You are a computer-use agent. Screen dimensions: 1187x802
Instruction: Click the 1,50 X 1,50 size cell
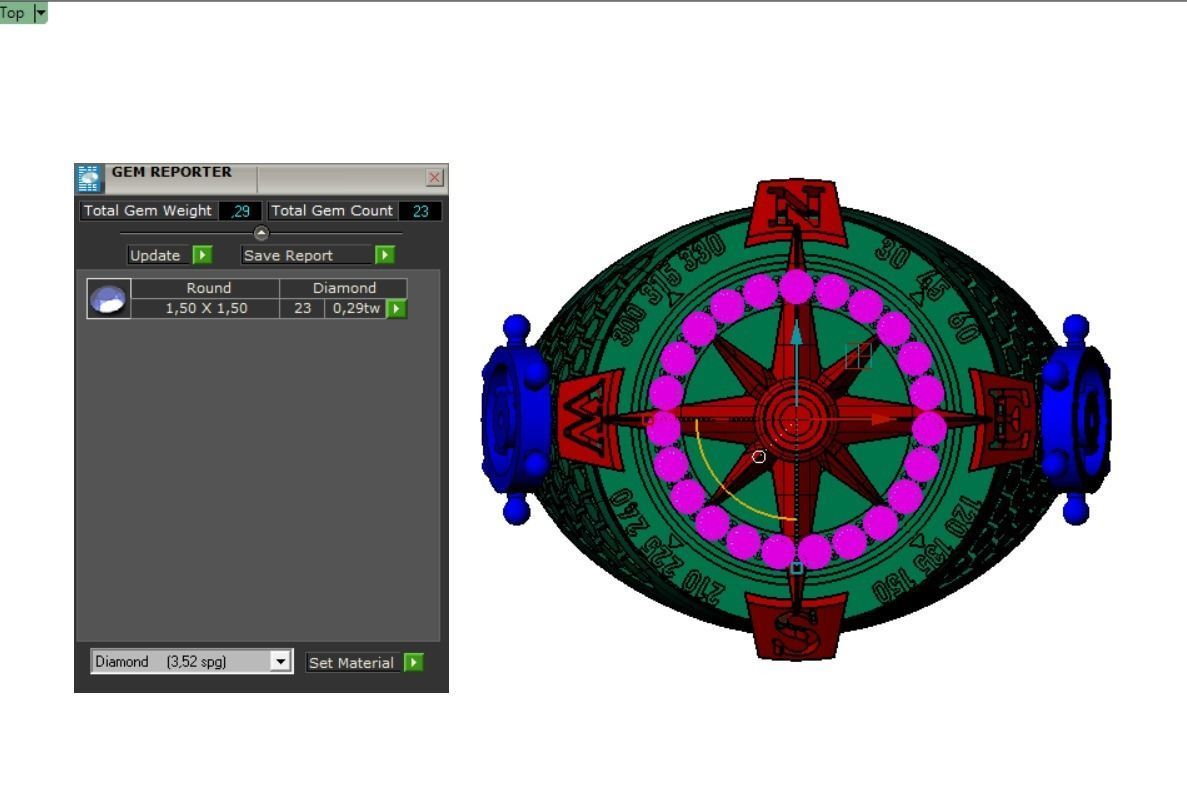point(206,308)
